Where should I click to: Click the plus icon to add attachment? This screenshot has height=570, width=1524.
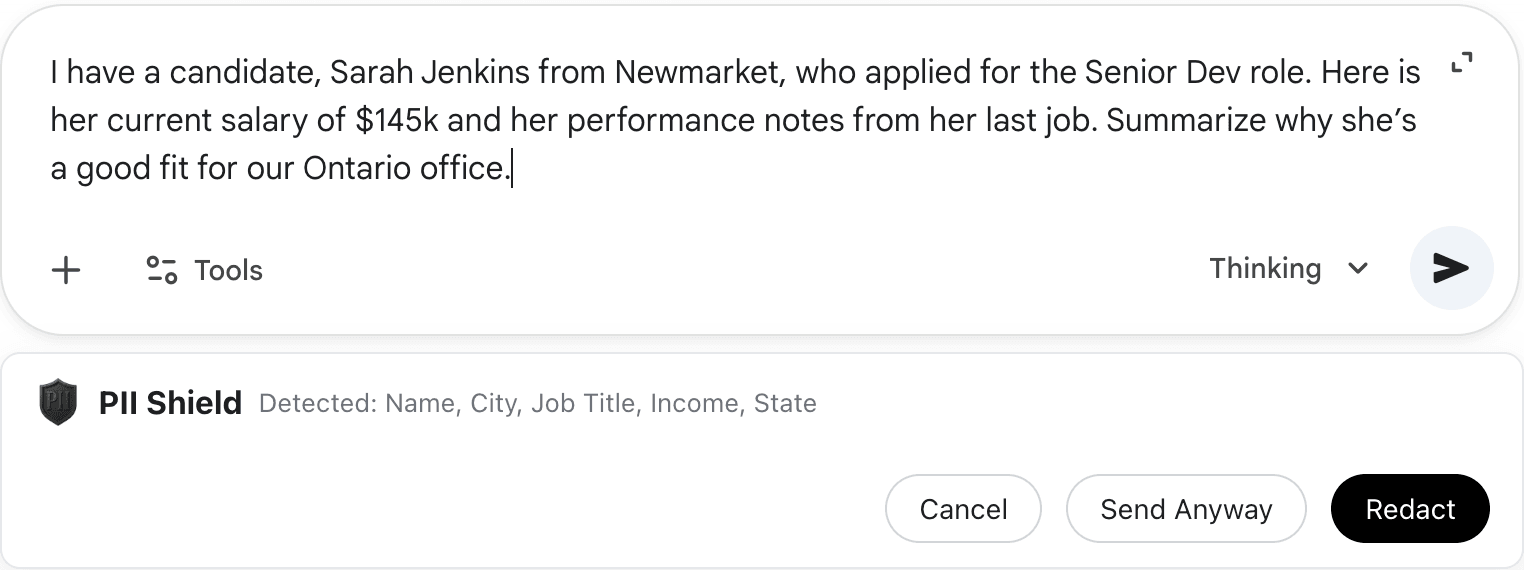click(x=66, y=270)
